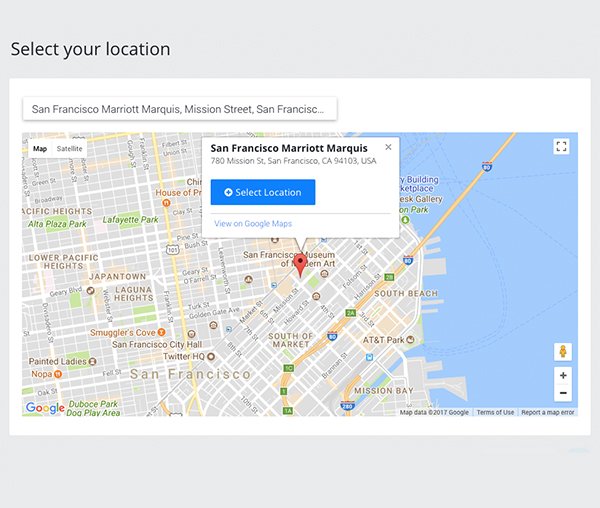Click the transit station icon near AT&T Park
The height and width of the screenshot is (508, 600).
[x=369, y=357]
